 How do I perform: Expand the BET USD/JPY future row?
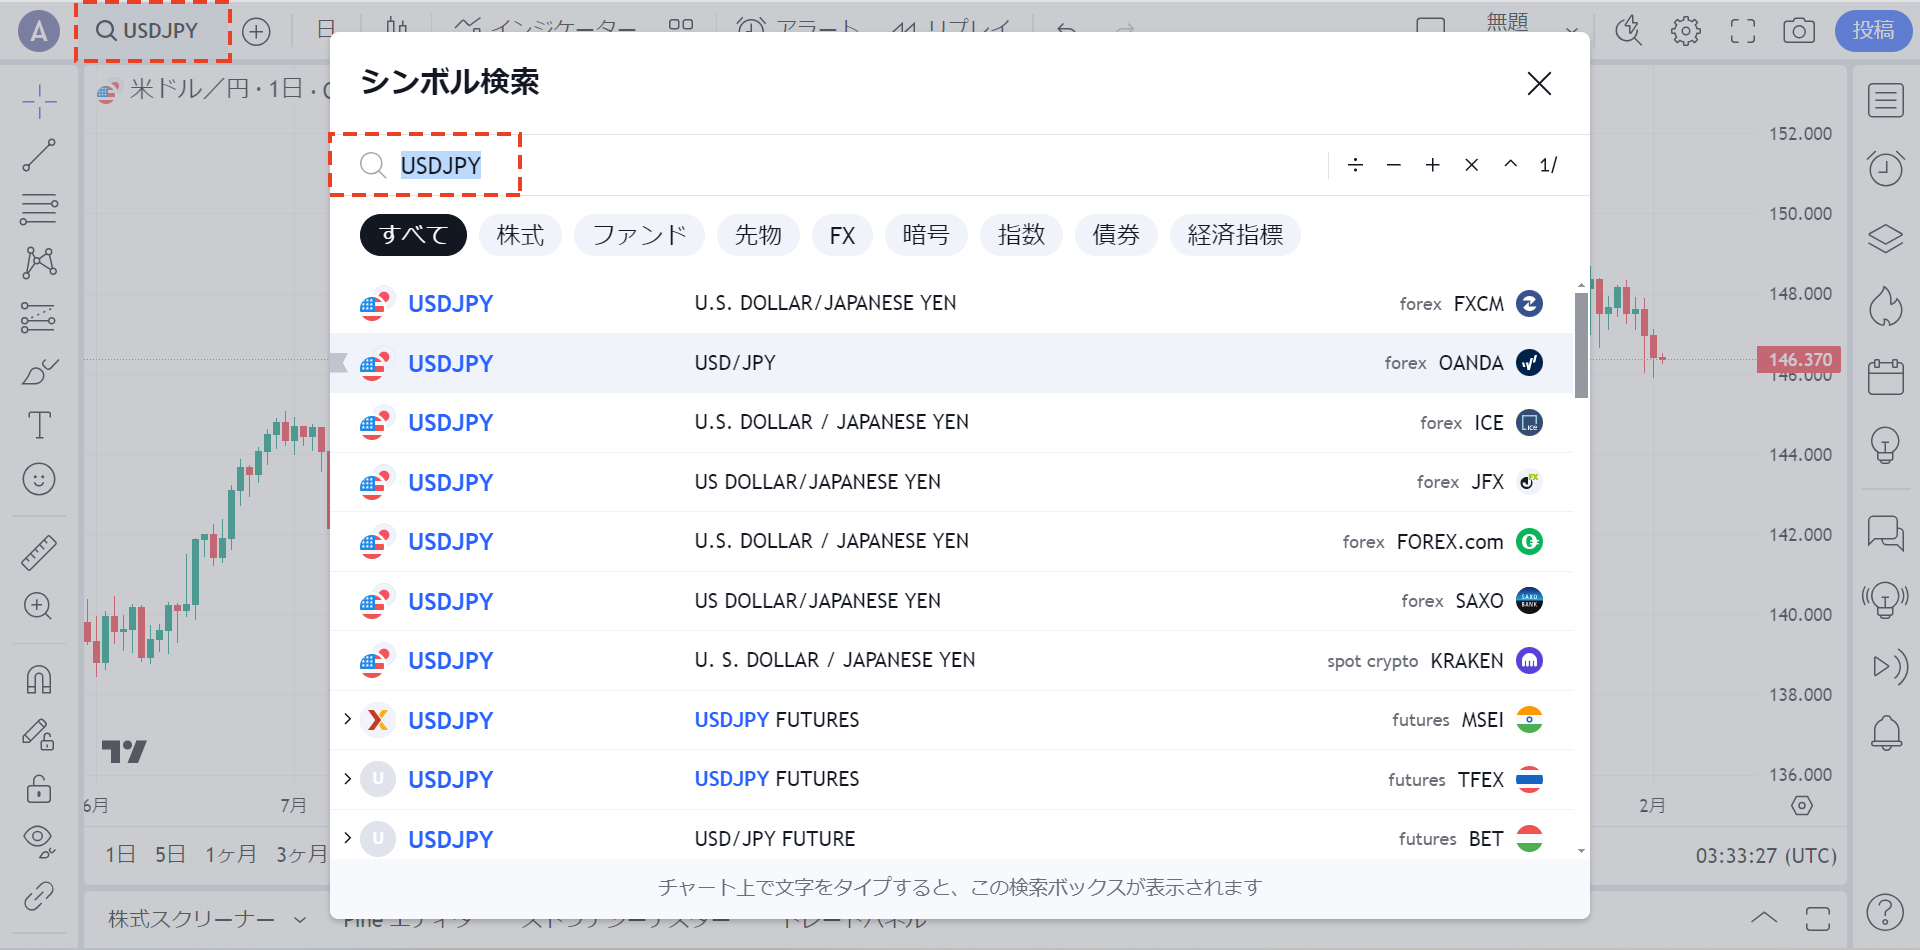pyautogui.click(x=347, y=838)
